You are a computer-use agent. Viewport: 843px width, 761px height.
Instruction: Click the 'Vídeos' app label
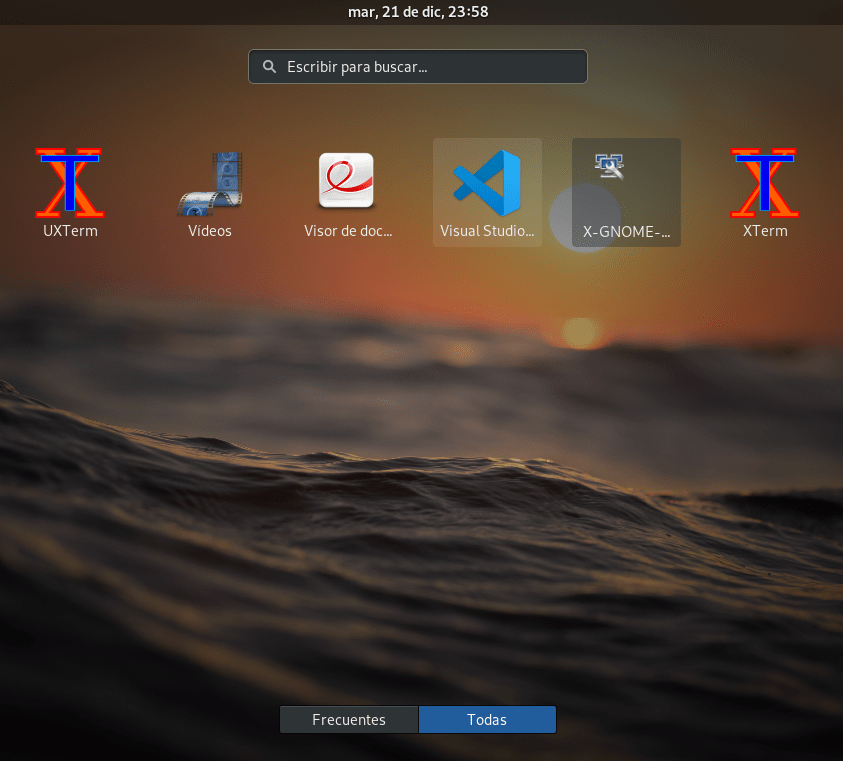click(210, 231)
